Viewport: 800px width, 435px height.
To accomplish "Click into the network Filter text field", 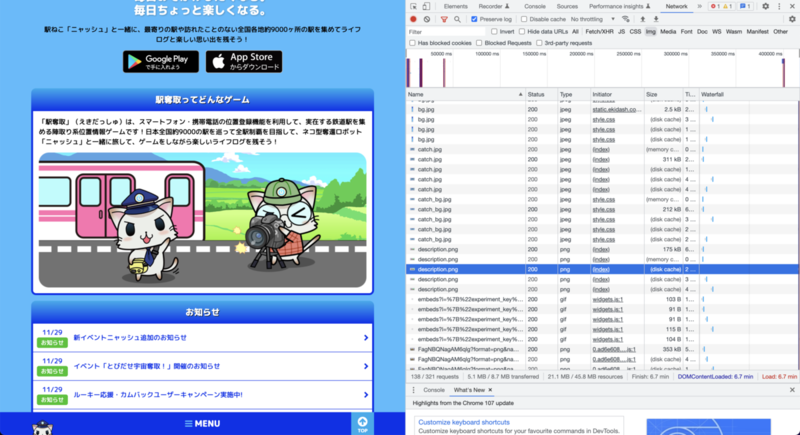I will pos(445,32).
